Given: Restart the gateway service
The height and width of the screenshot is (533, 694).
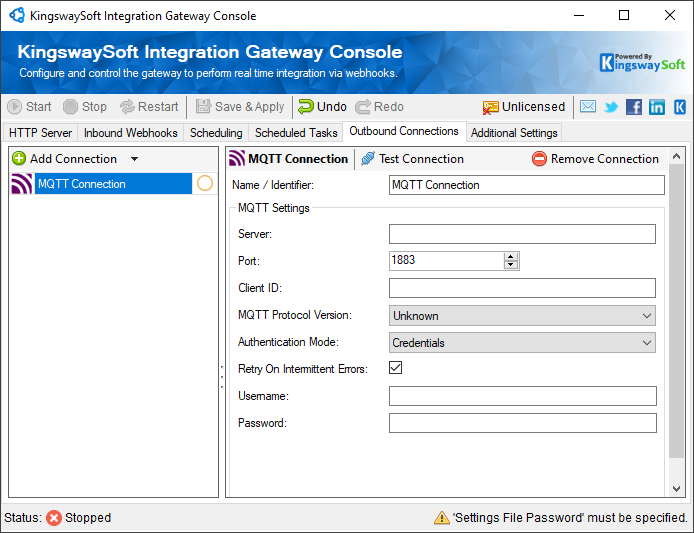Looking at the screenshot, I should (149, 107).
